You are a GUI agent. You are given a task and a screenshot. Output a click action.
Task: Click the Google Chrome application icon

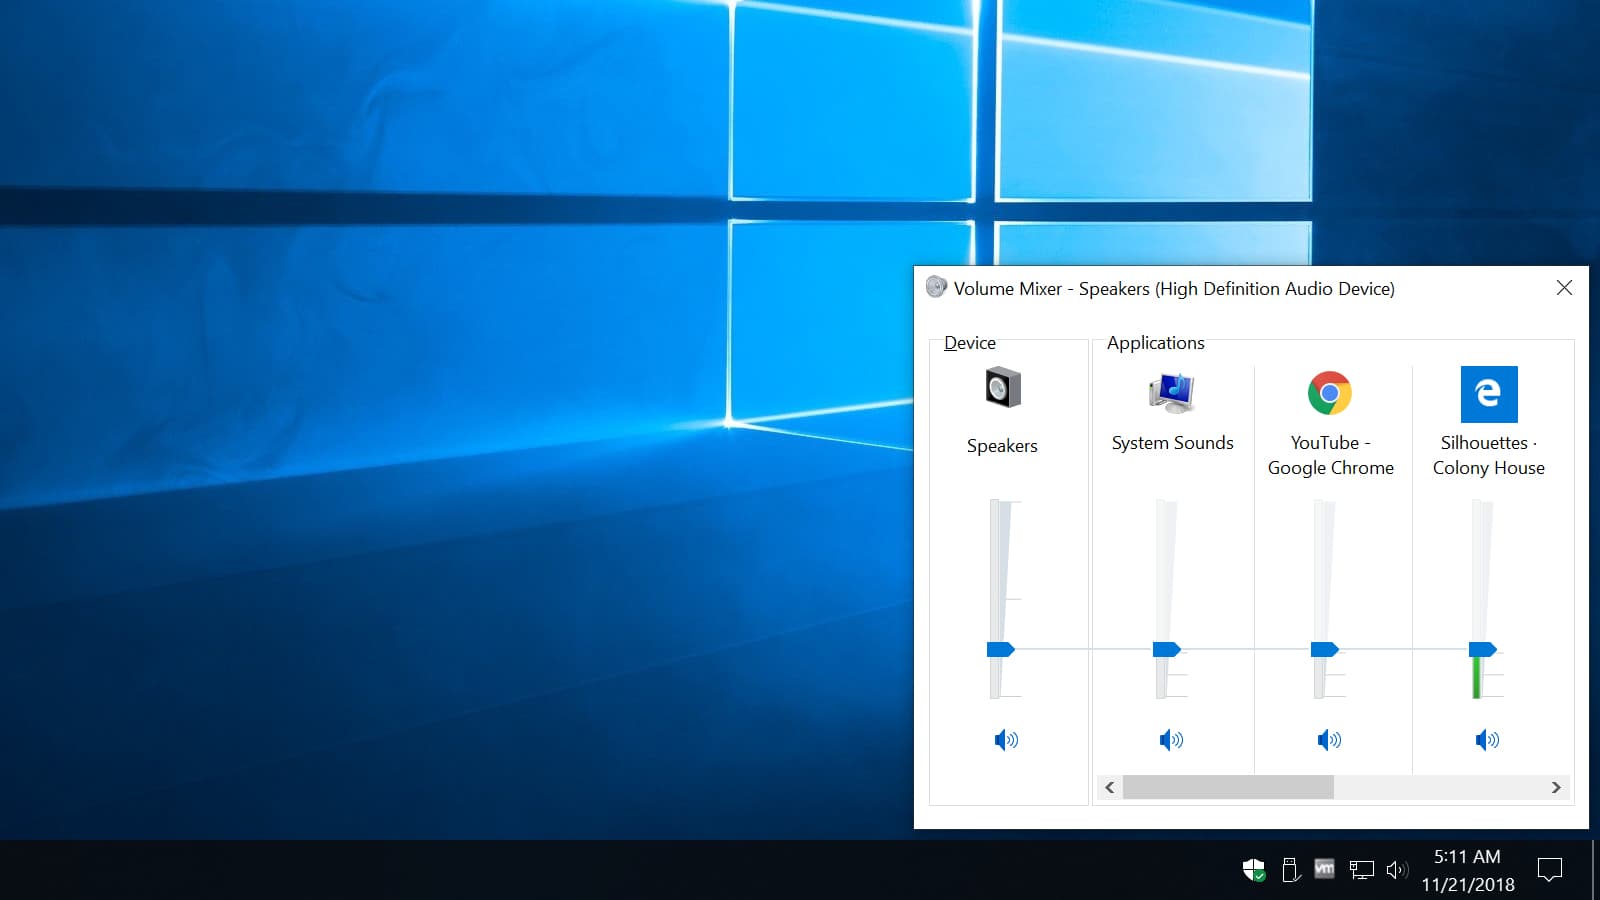[1329, 393]
